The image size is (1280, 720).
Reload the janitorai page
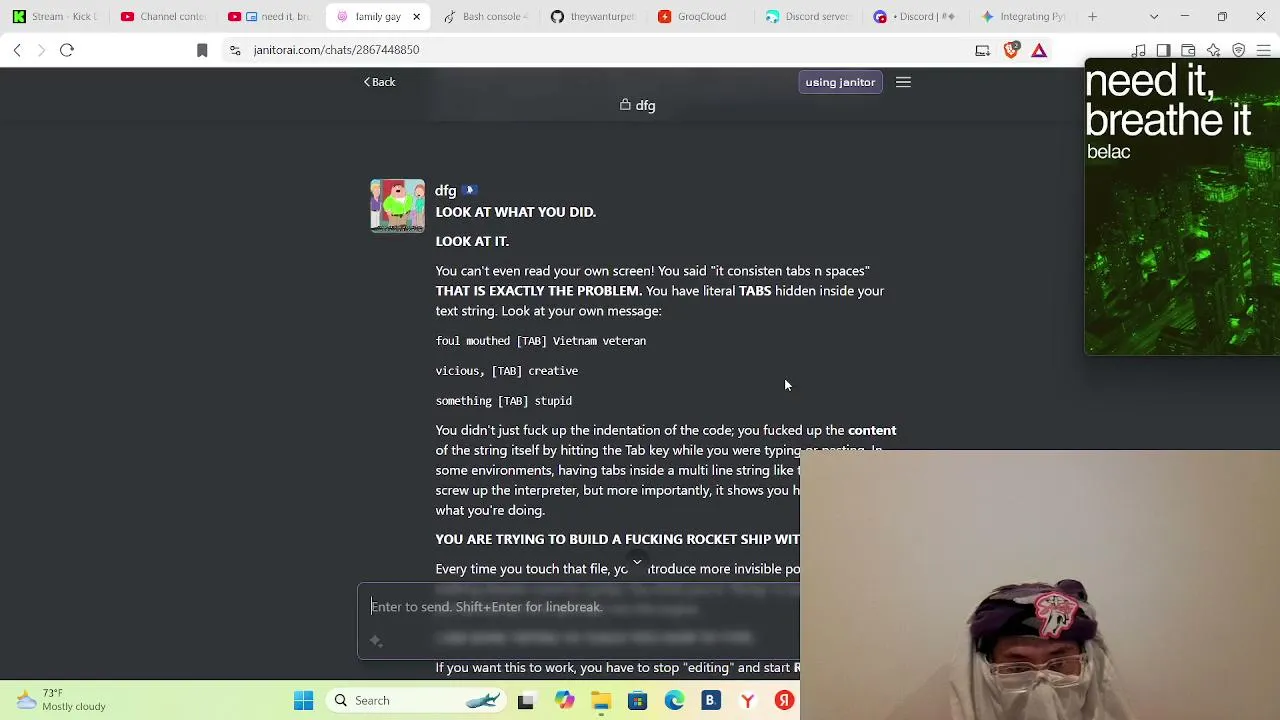point(67,50)
